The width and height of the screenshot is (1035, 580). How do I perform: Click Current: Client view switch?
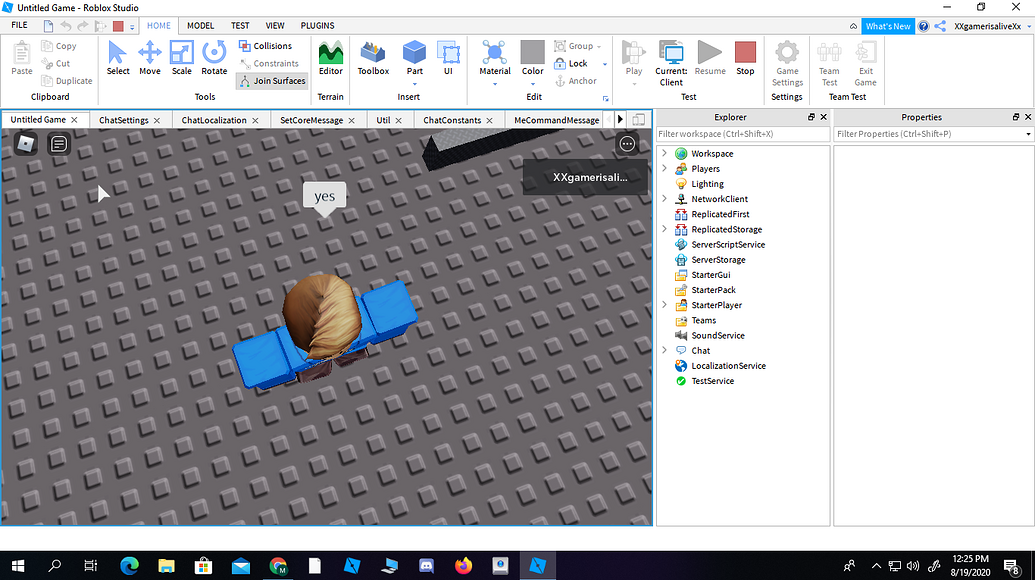click(671, 63)
